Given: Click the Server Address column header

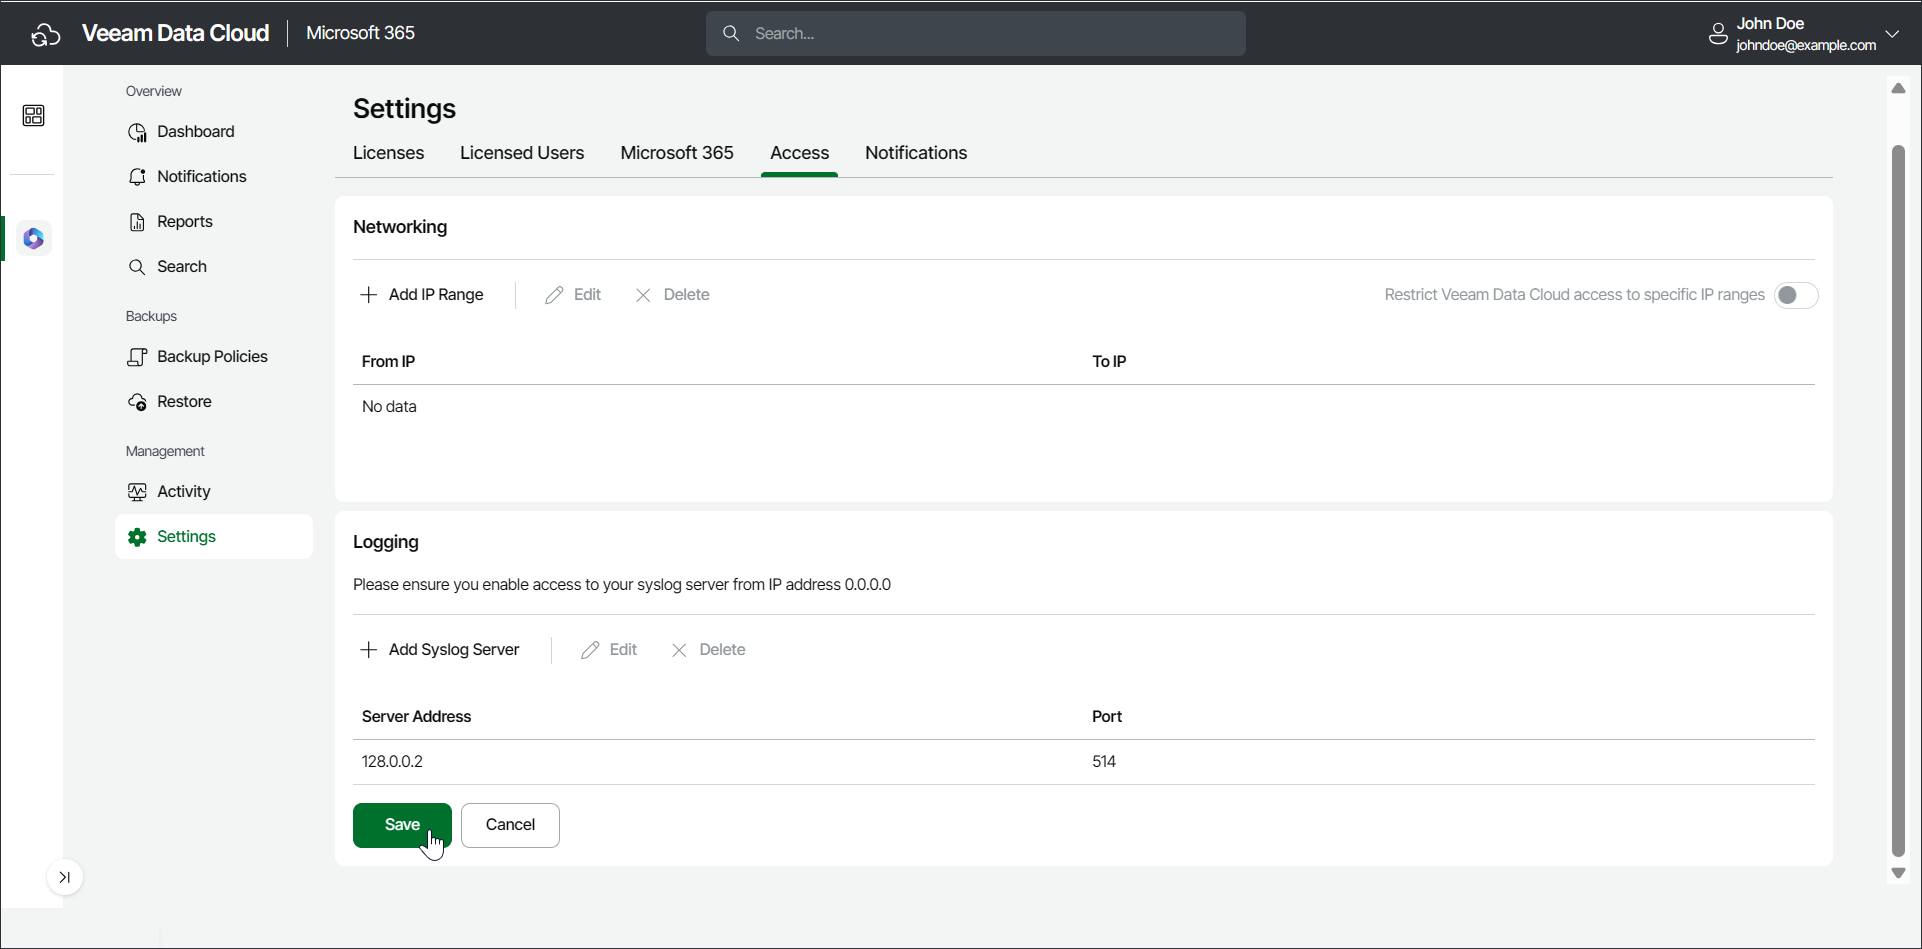Looking at the screenshot, I should pyautogui.click(x=416, y=717).
